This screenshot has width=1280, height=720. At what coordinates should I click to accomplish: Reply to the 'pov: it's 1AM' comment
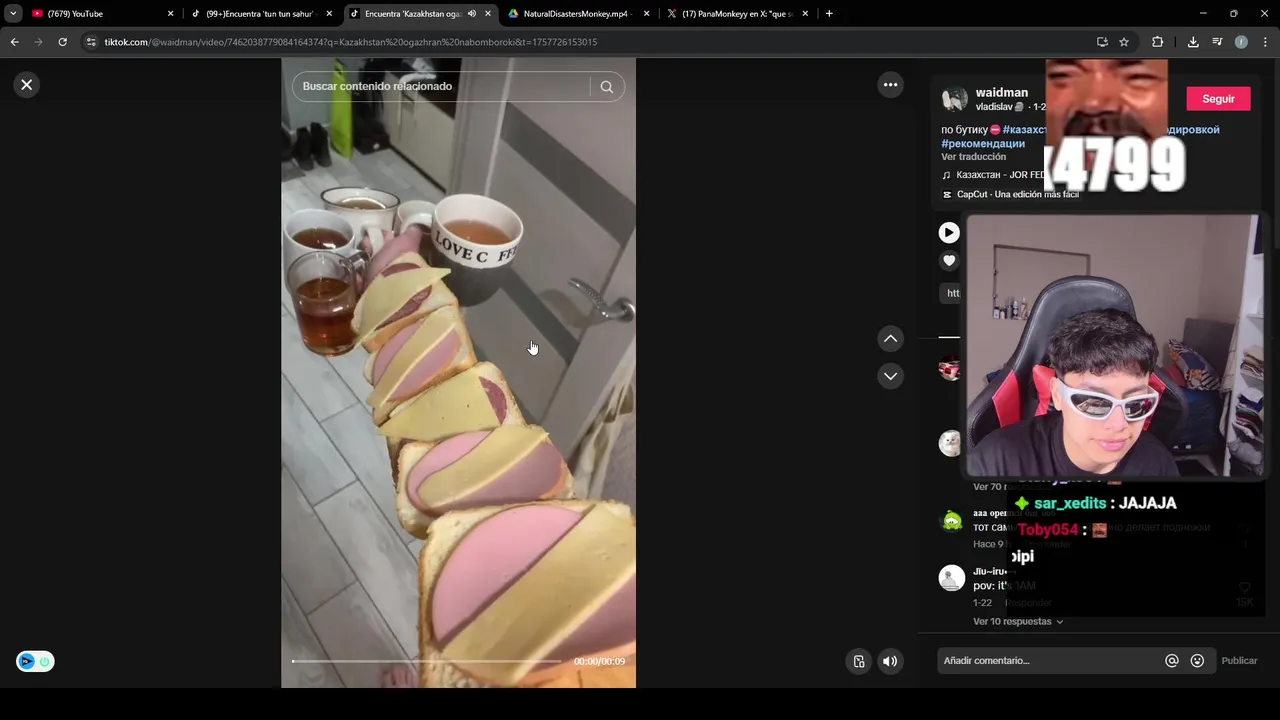pyautogui.click(x=1028, y=604)
